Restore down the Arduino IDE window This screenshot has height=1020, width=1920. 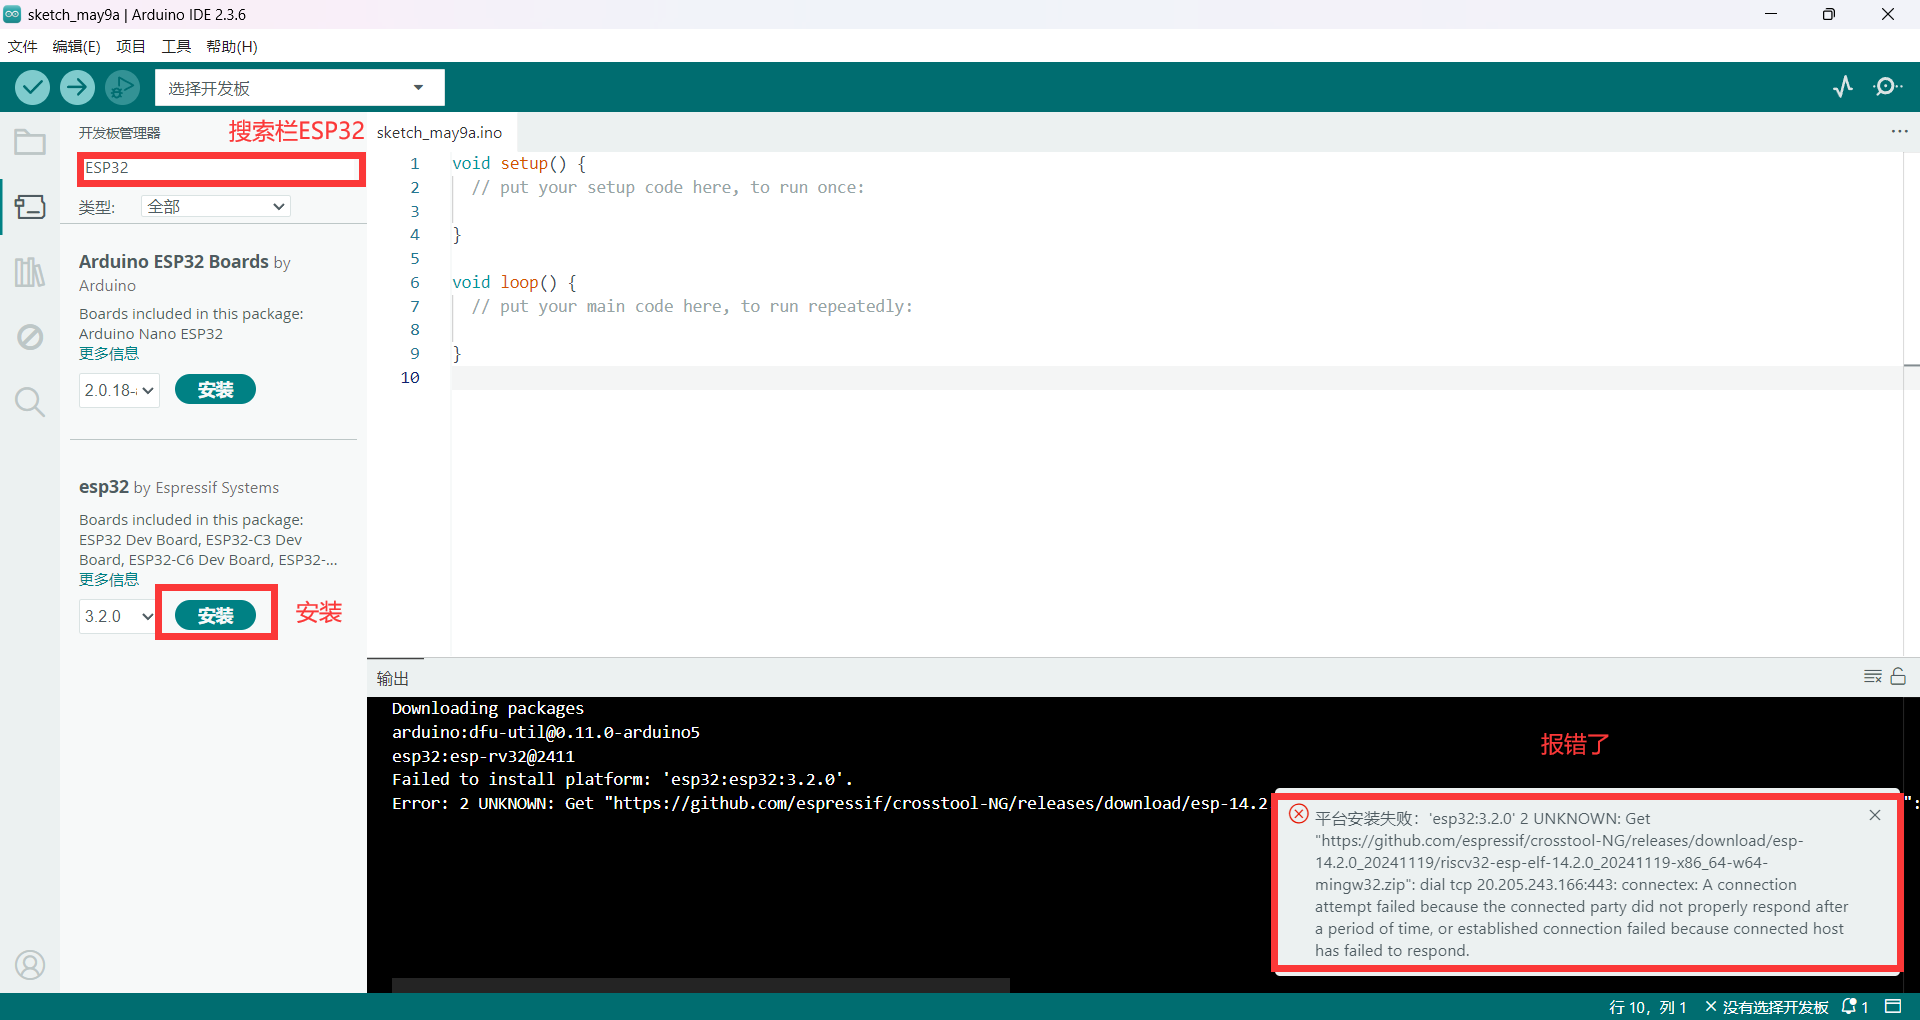[x=1829, y=14]
